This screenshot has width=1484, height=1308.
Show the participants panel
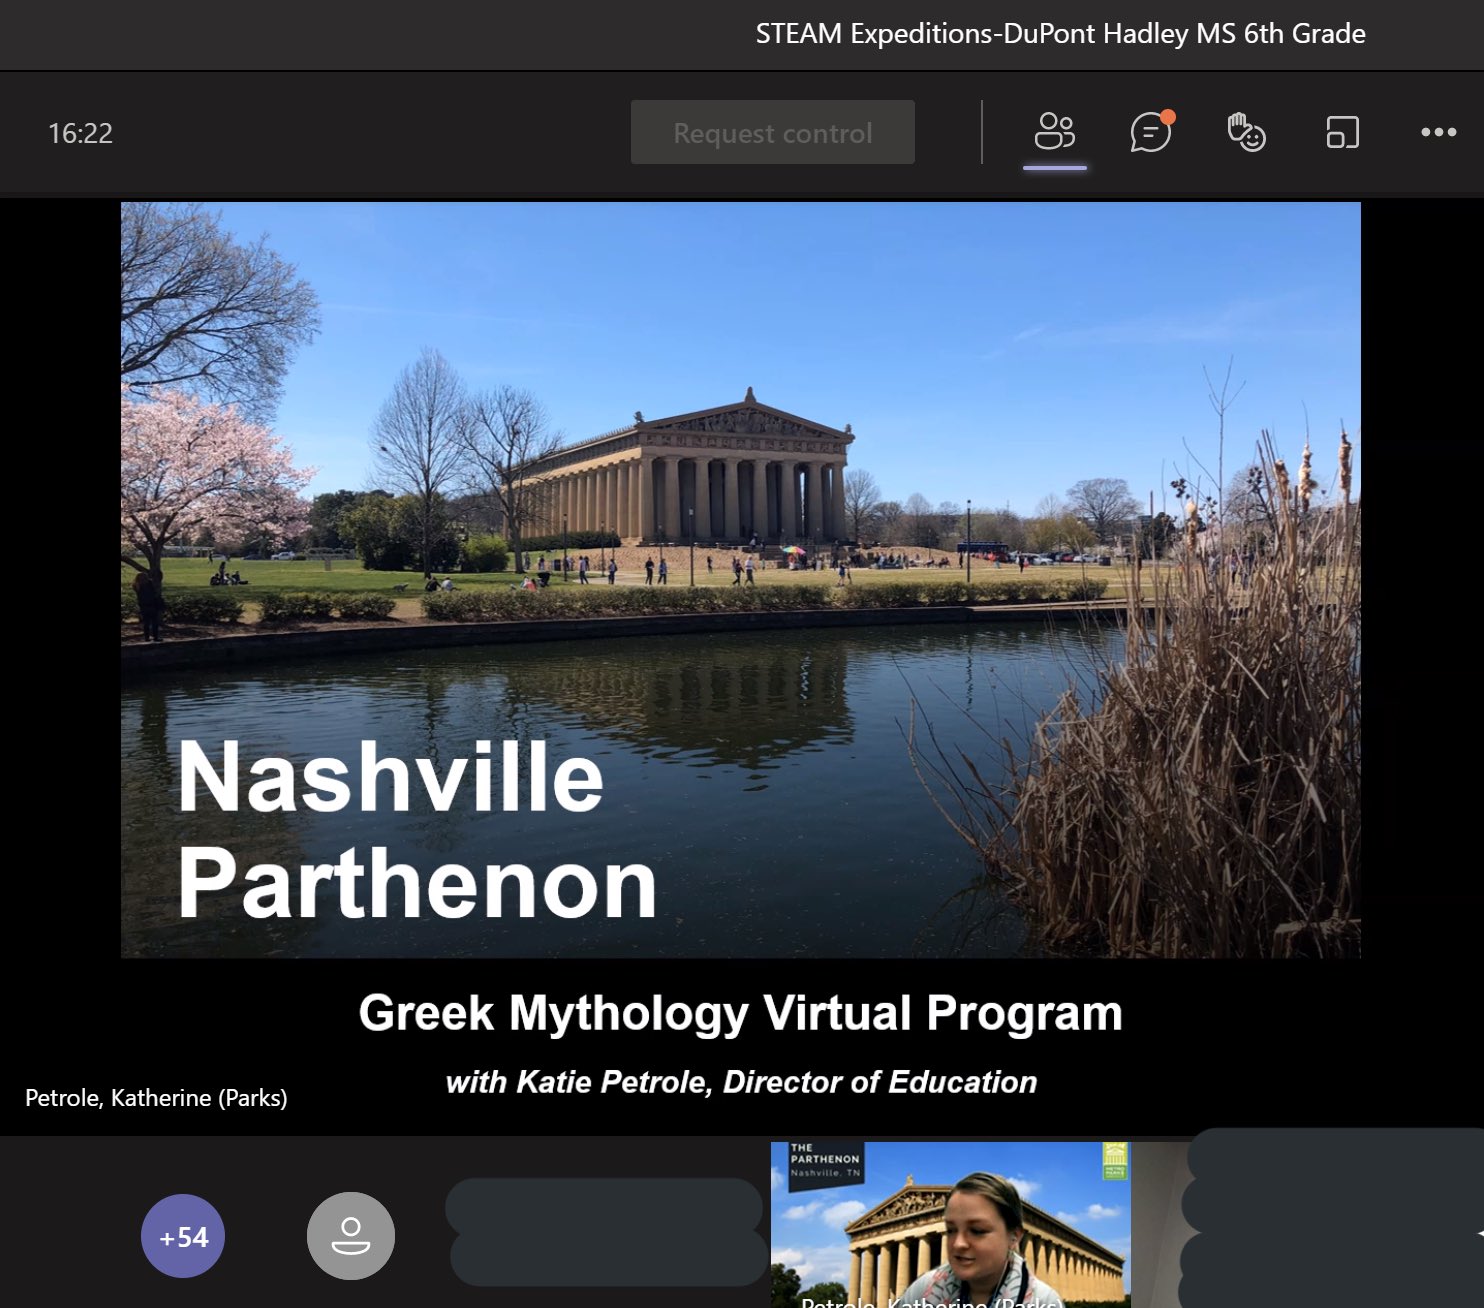coord(1055,131)
